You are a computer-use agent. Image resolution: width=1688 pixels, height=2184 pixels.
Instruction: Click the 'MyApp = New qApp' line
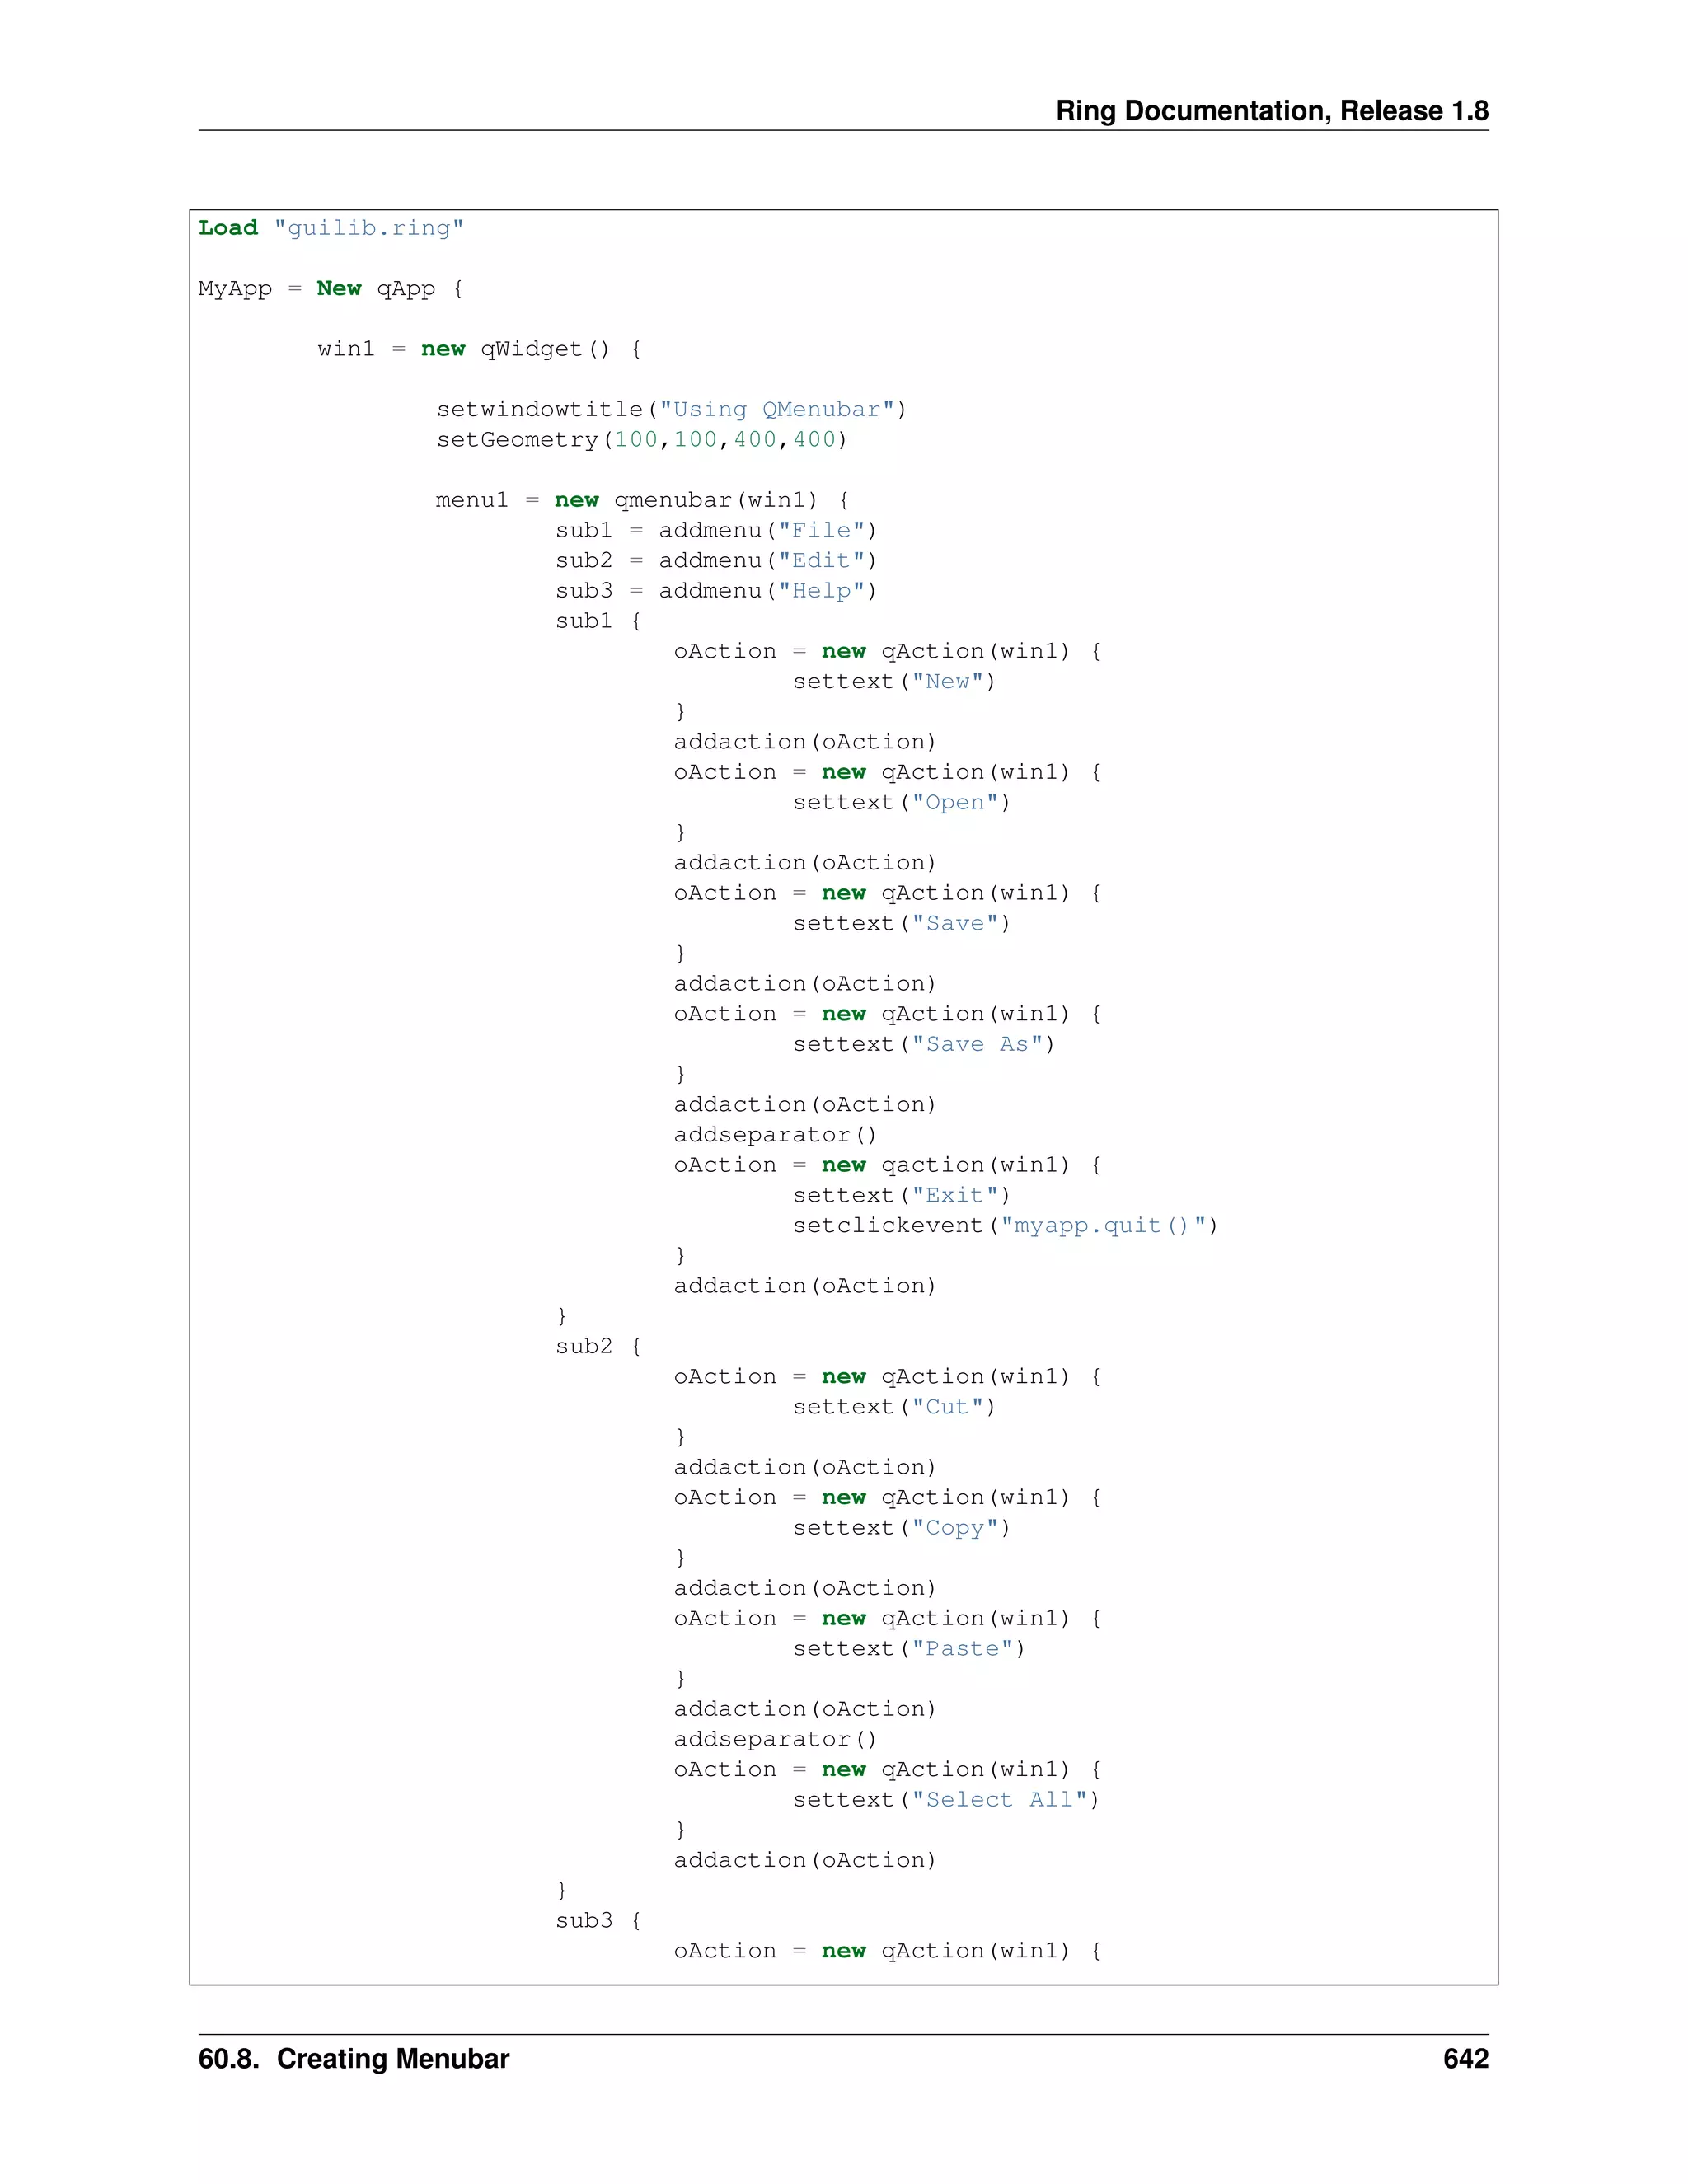(x=330, y=289)
